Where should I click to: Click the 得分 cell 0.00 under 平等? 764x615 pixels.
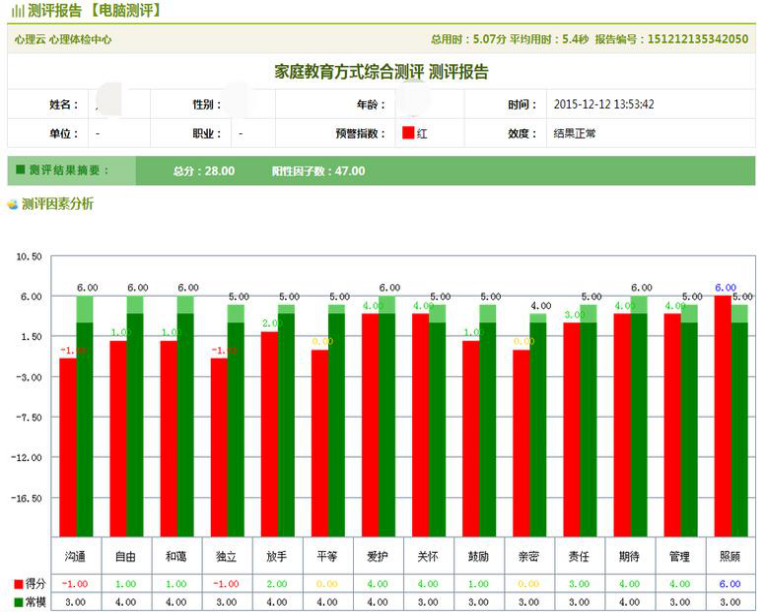click(327, 584)
